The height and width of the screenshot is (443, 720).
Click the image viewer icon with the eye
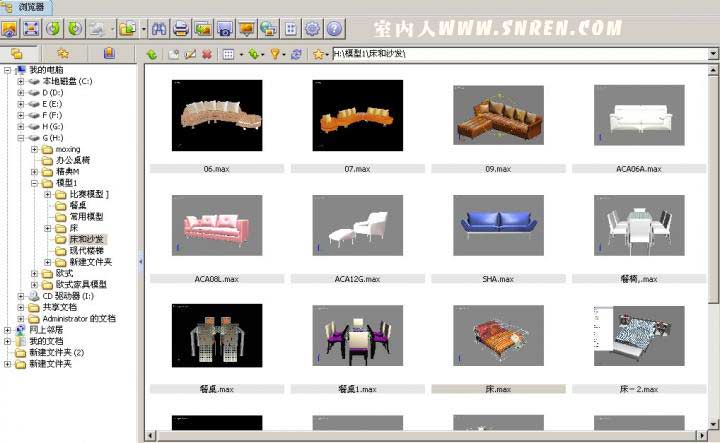tap(9, 29)
